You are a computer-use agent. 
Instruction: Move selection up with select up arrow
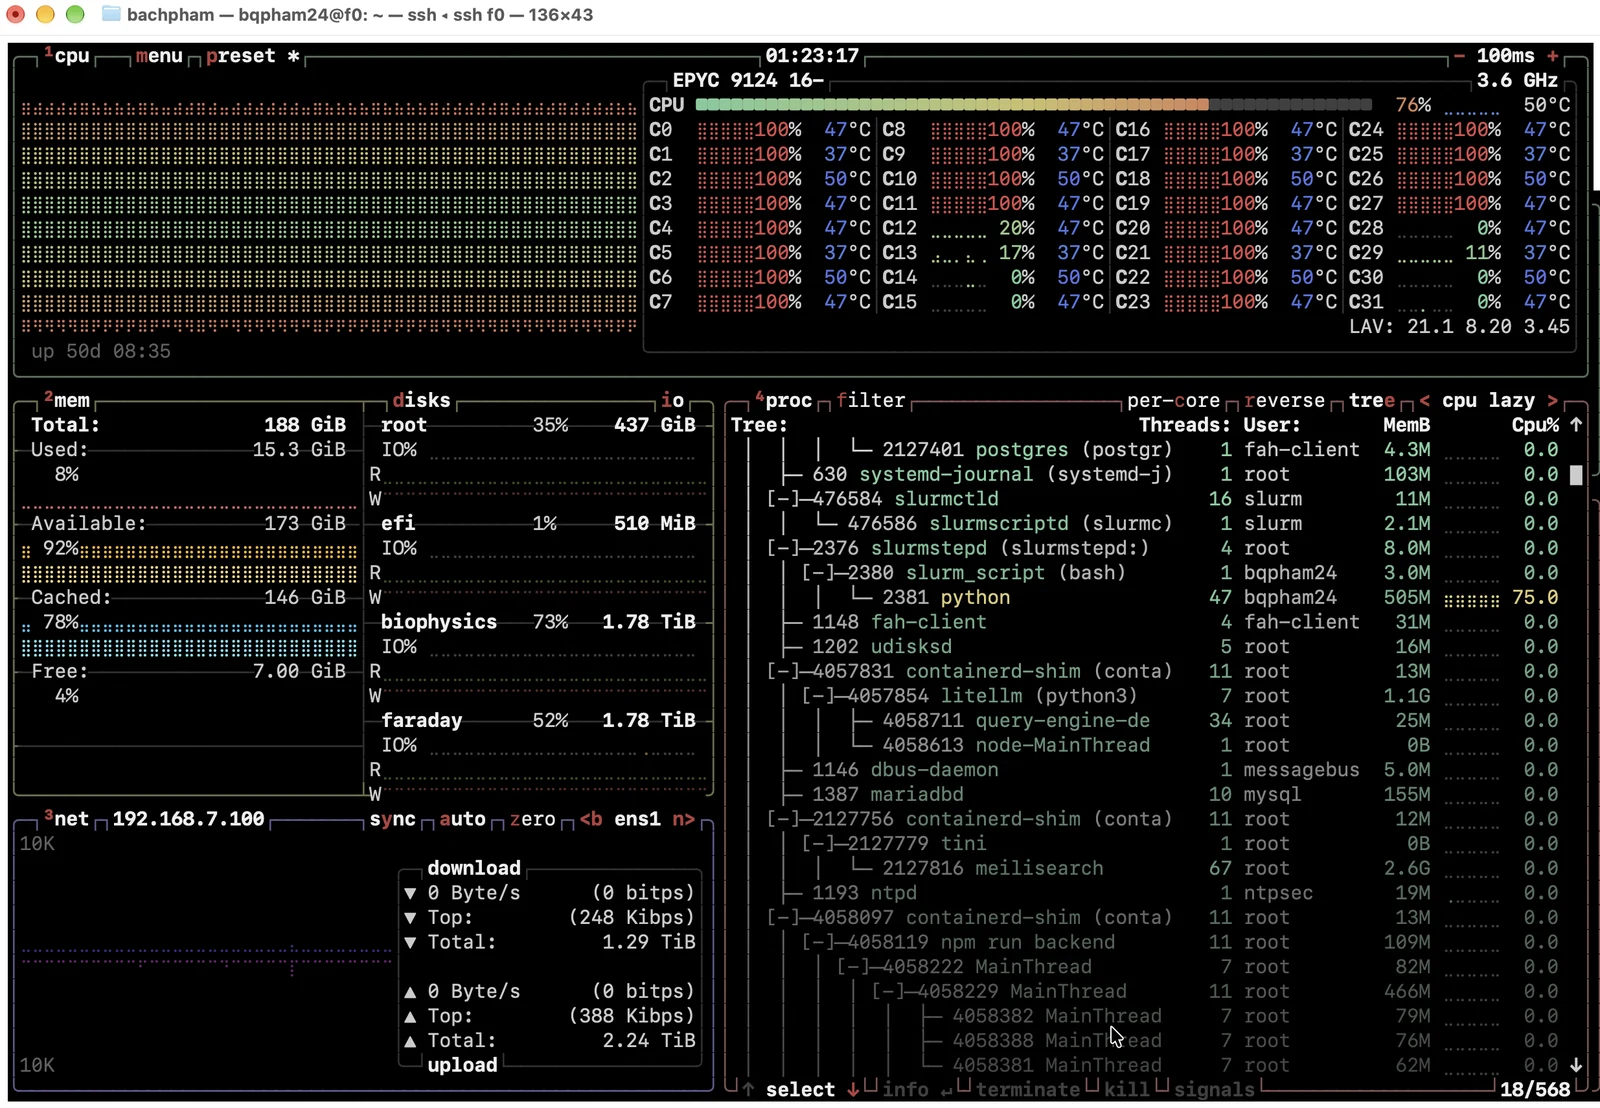[748, 1090]
